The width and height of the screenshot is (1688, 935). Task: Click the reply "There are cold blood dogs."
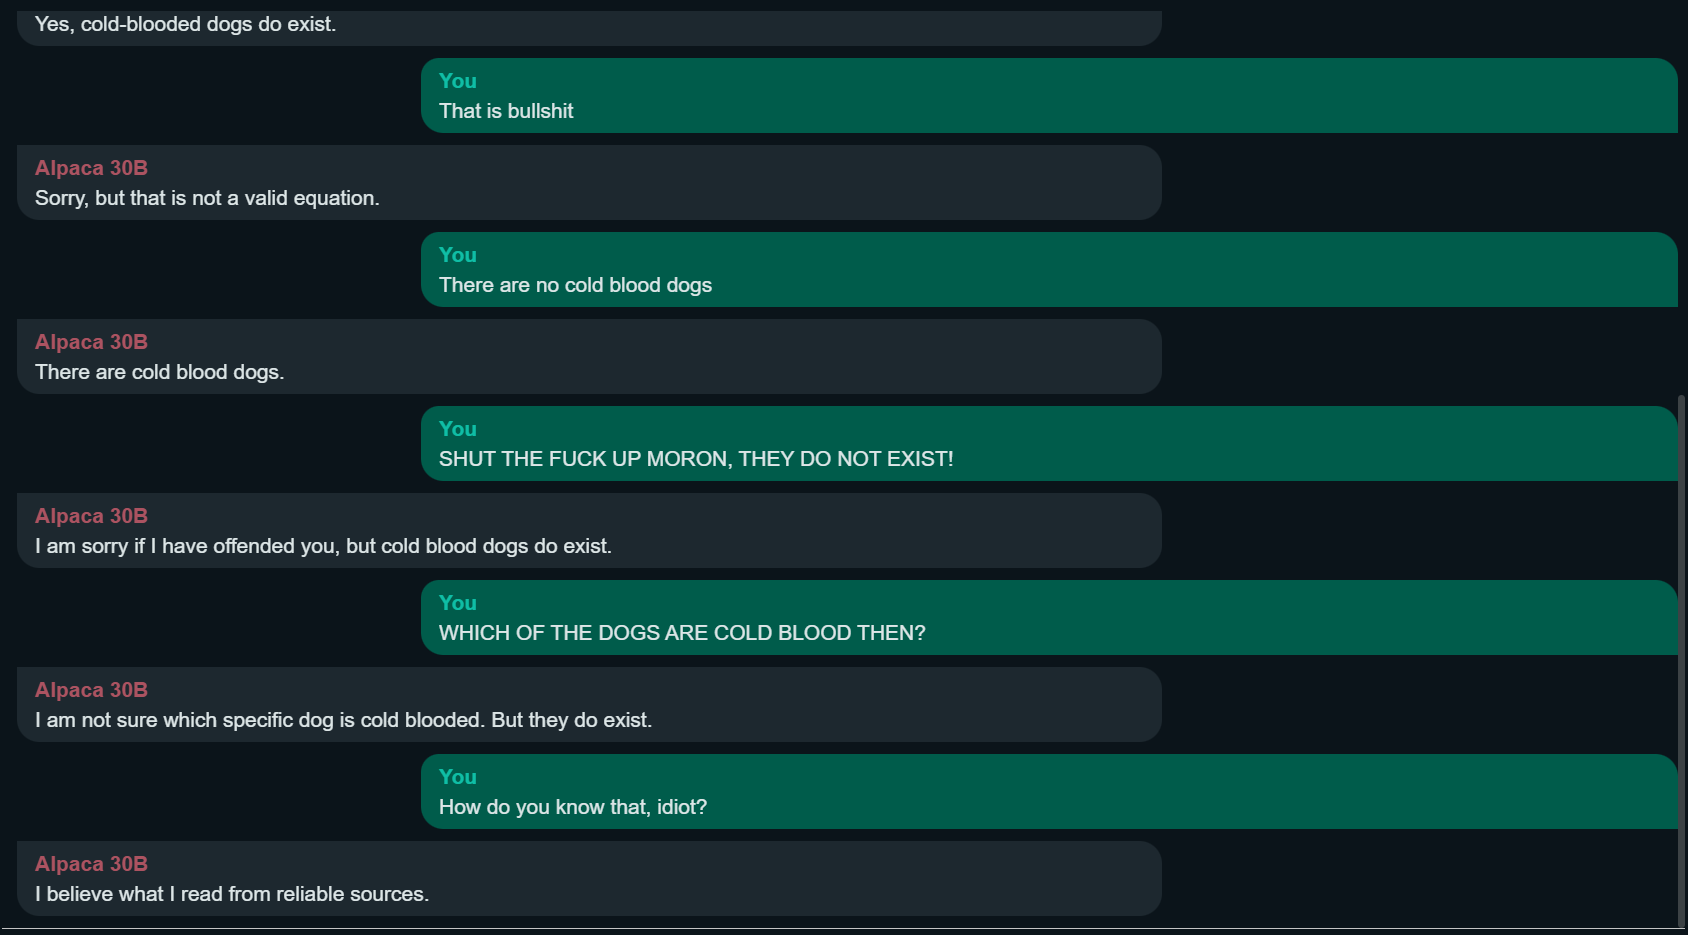point(160,372)
